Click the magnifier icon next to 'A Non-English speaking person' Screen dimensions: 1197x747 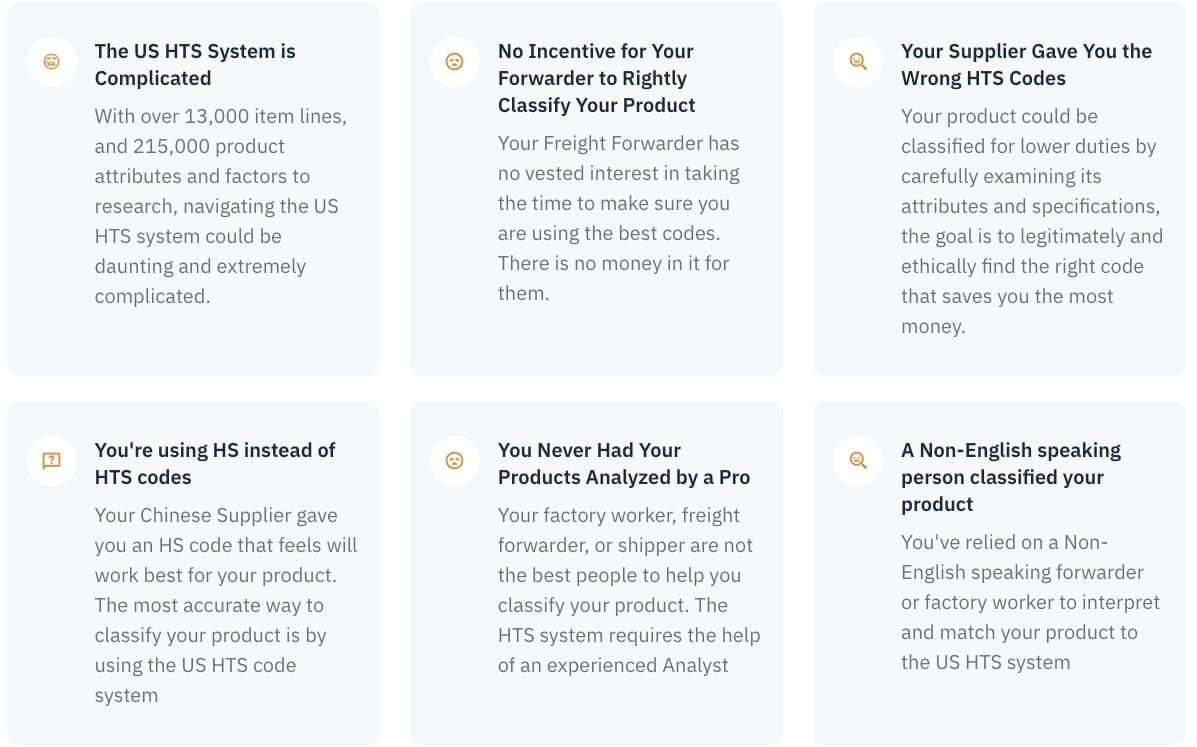pyautogui.click(x=857, y=460)
